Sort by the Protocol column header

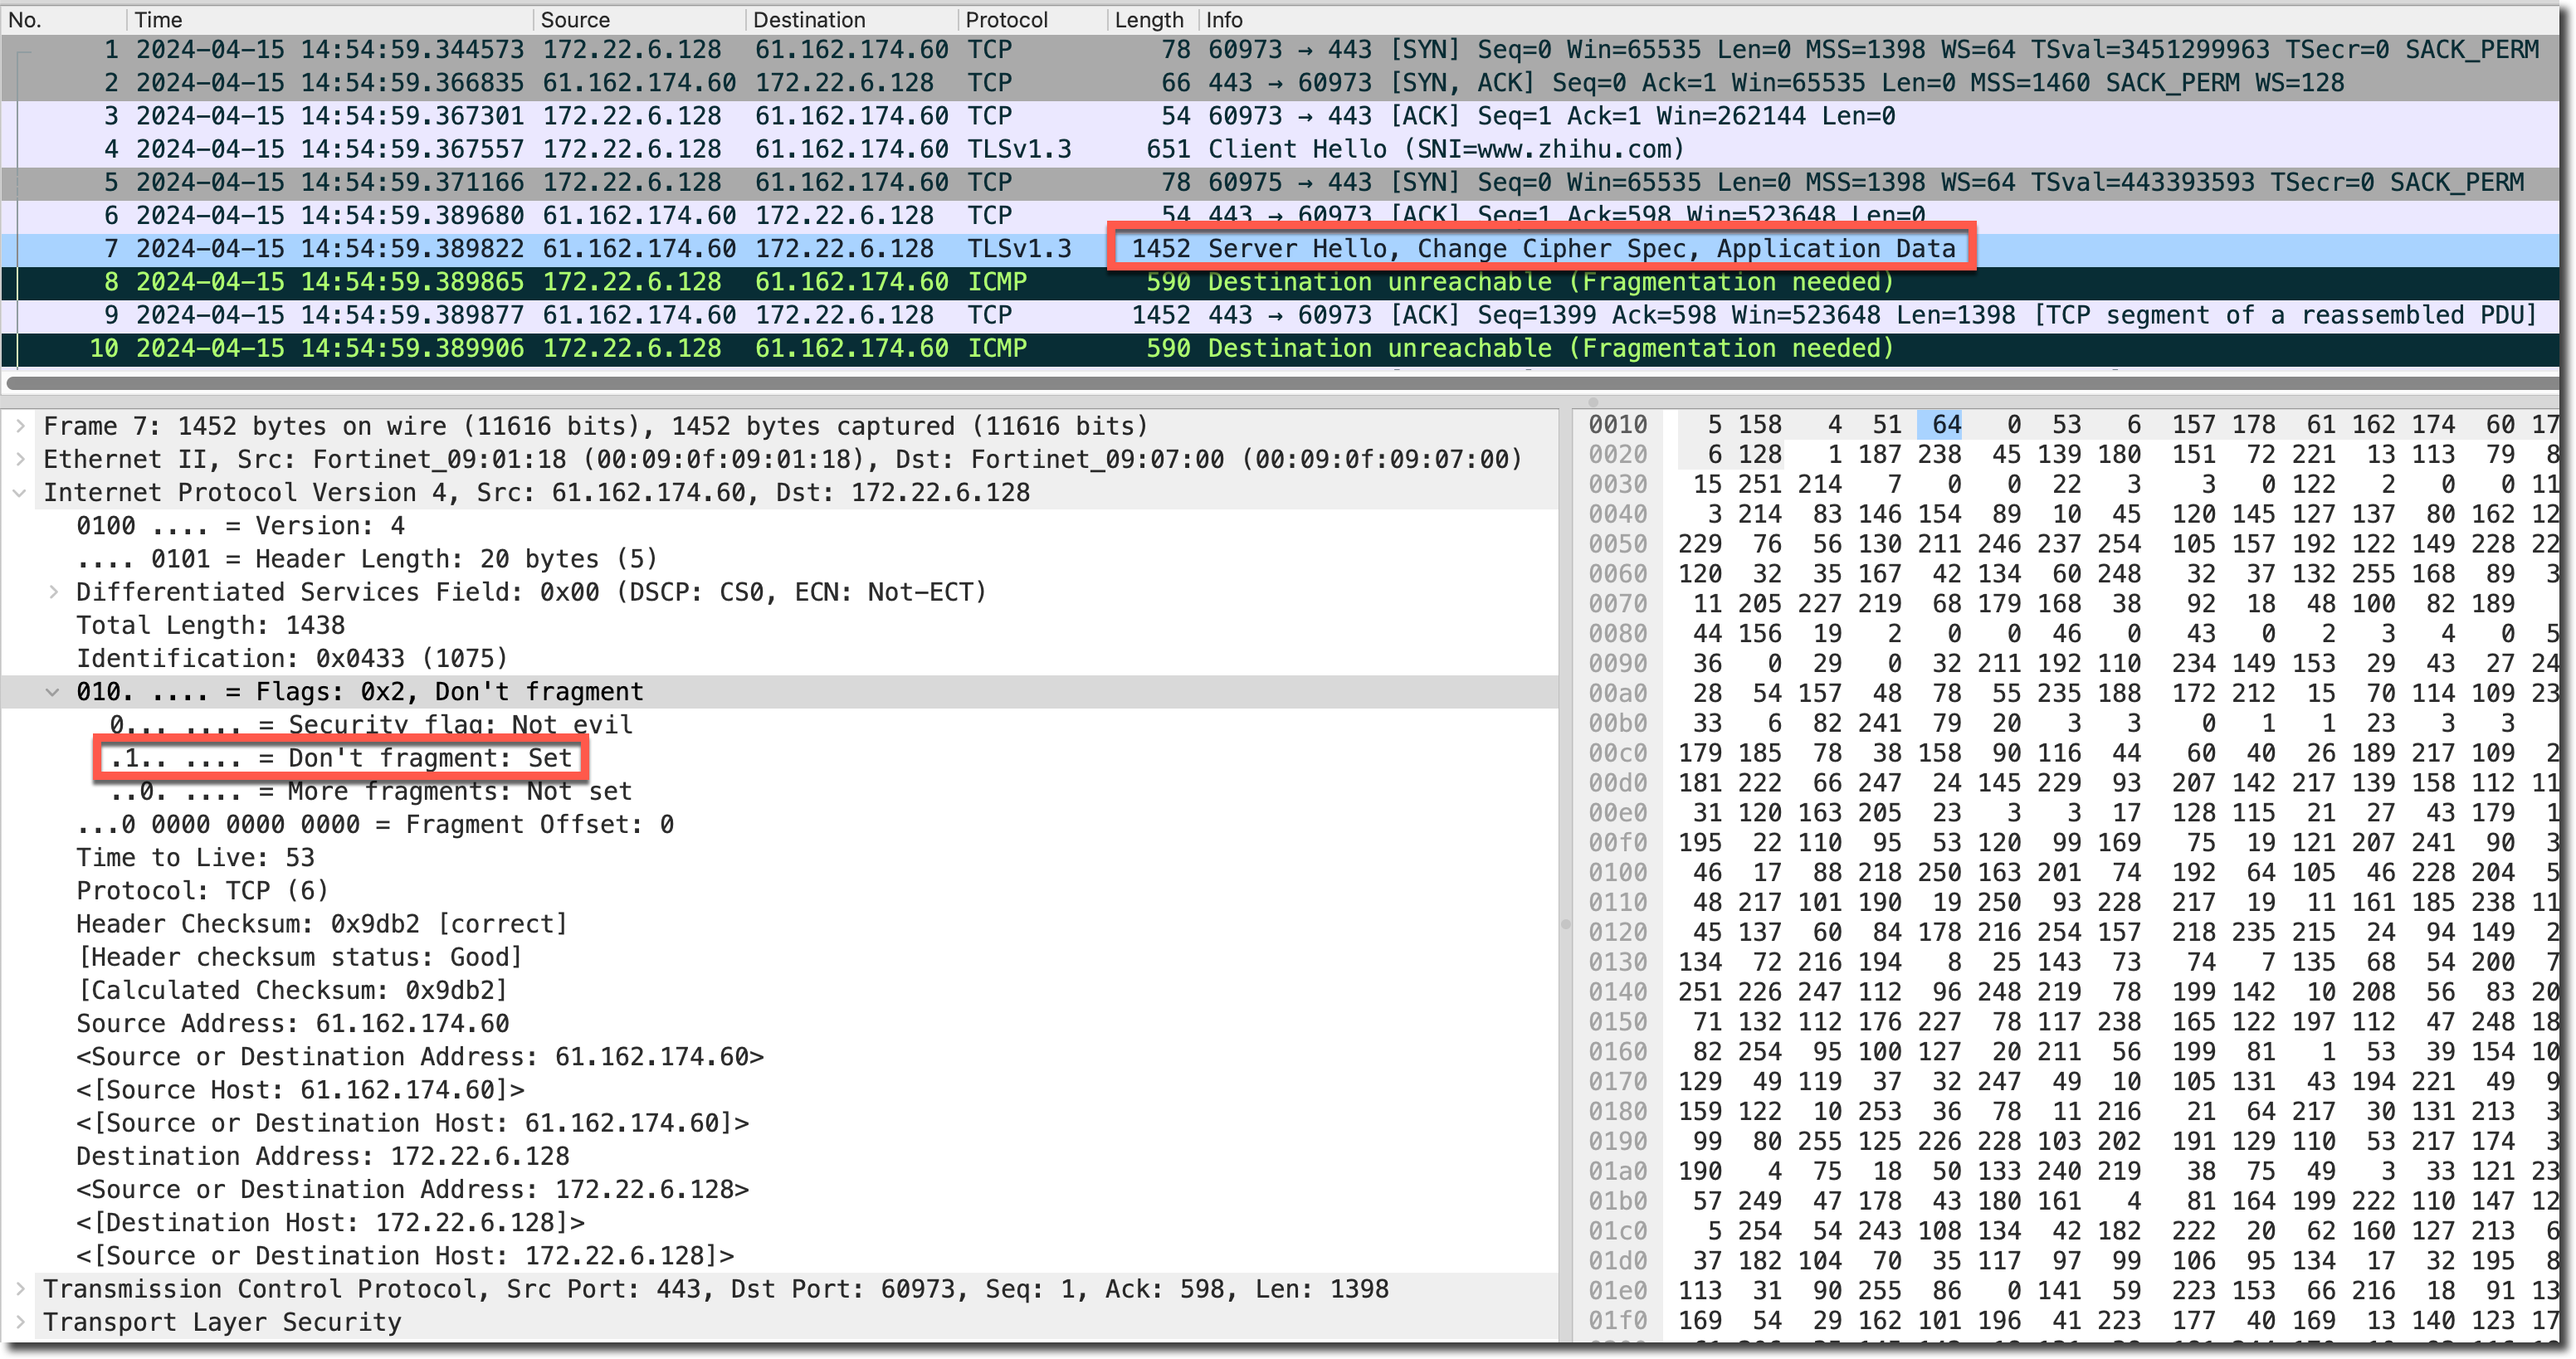pyautogui.click(x=1033, y=20)
